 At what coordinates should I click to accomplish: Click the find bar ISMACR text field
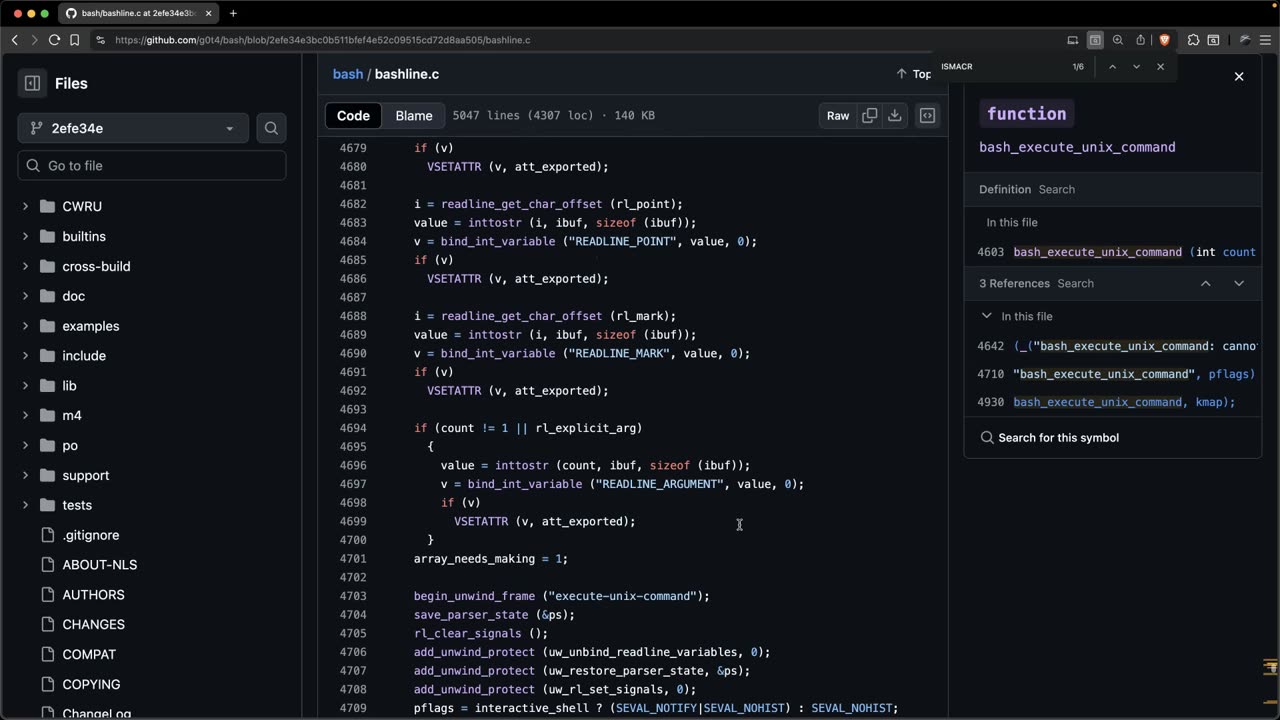pos(1000,67)
